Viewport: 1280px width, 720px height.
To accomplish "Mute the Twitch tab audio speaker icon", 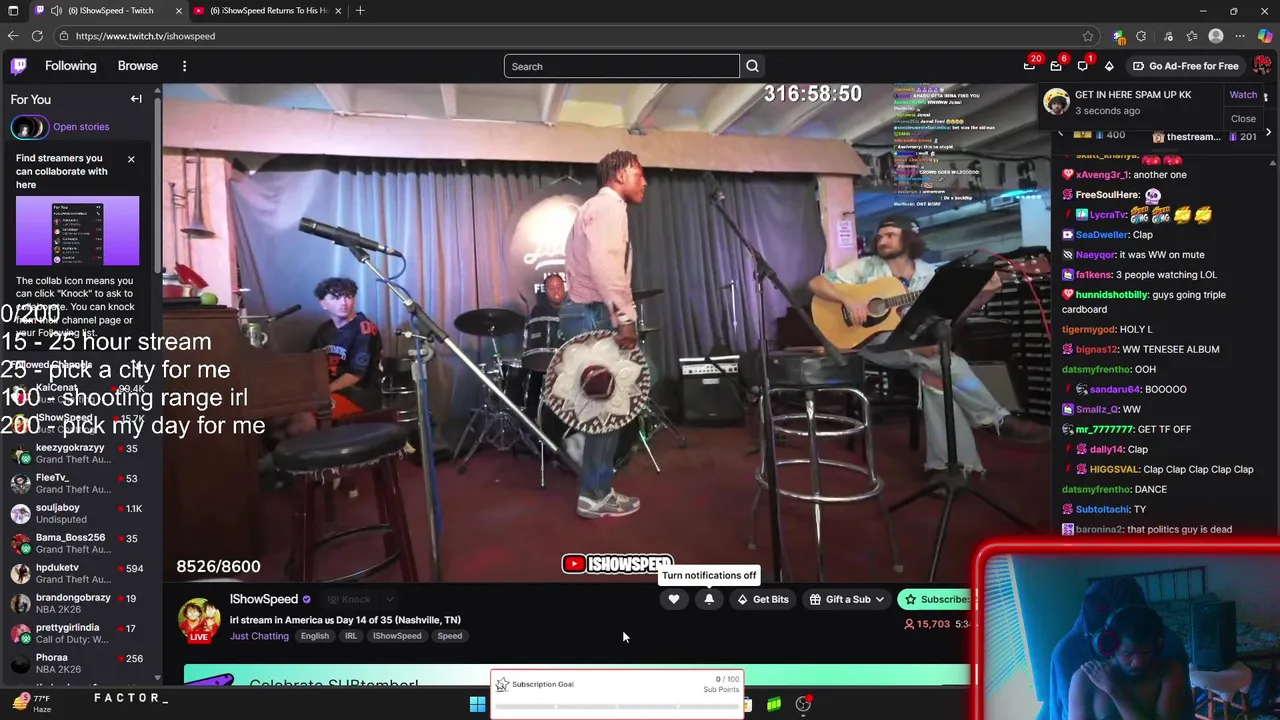I will pos(56,10).
